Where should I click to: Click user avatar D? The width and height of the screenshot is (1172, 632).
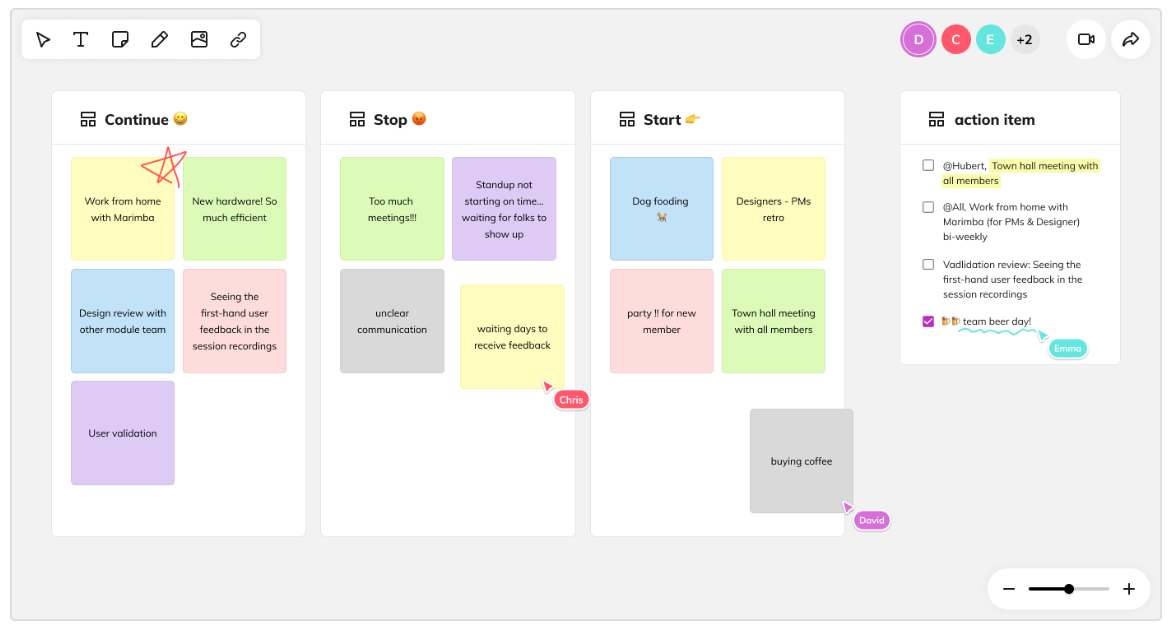pyautogui.click(x=919, y=40)
